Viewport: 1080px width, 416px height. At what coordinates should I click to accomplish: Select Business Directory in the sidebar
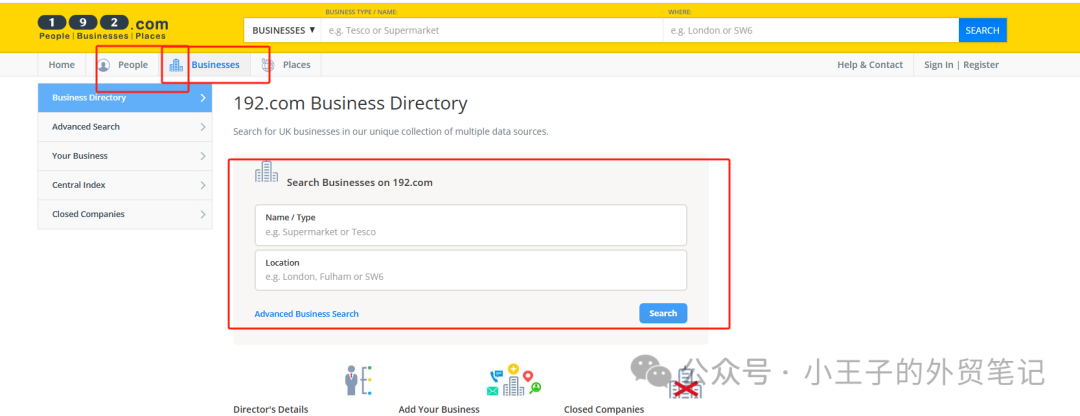125,98
